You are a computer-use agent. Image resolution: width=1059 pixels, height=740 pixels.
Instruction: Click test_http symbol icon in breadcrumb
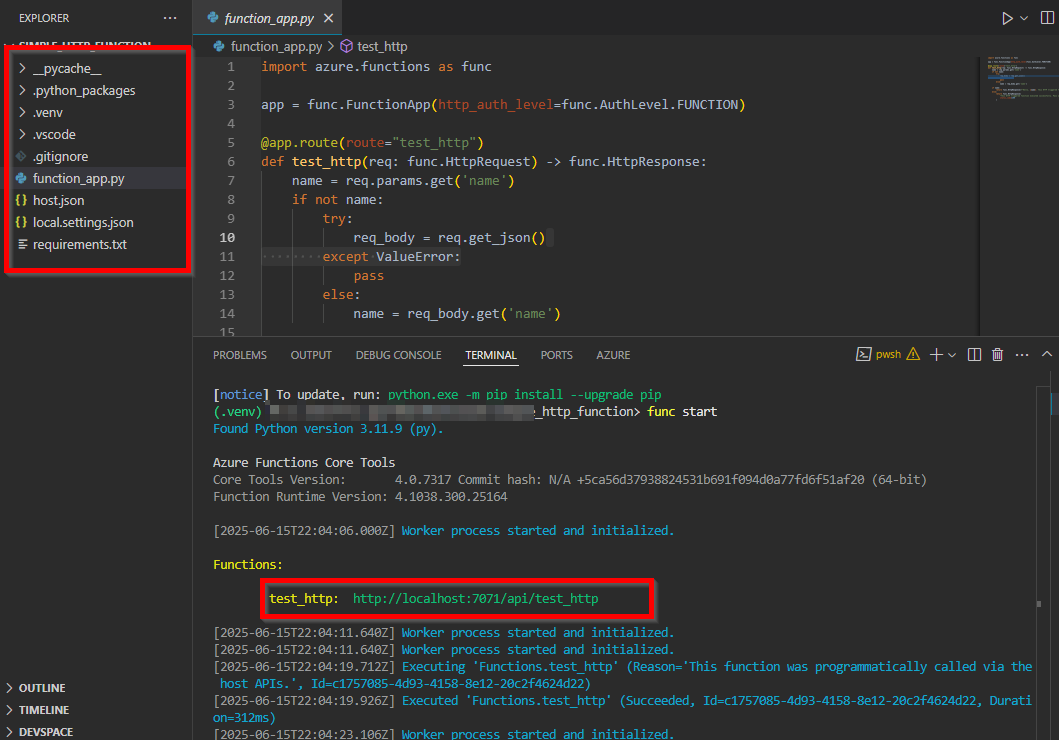pyautogui.click(x=346, y=46)
